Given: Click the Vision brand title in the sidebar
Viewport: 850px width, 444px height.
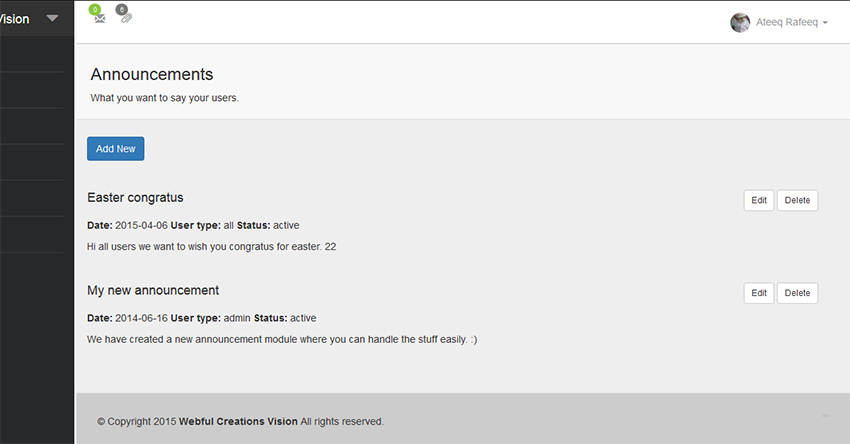Looking at the screenshot, I should (x=15, y=19).
